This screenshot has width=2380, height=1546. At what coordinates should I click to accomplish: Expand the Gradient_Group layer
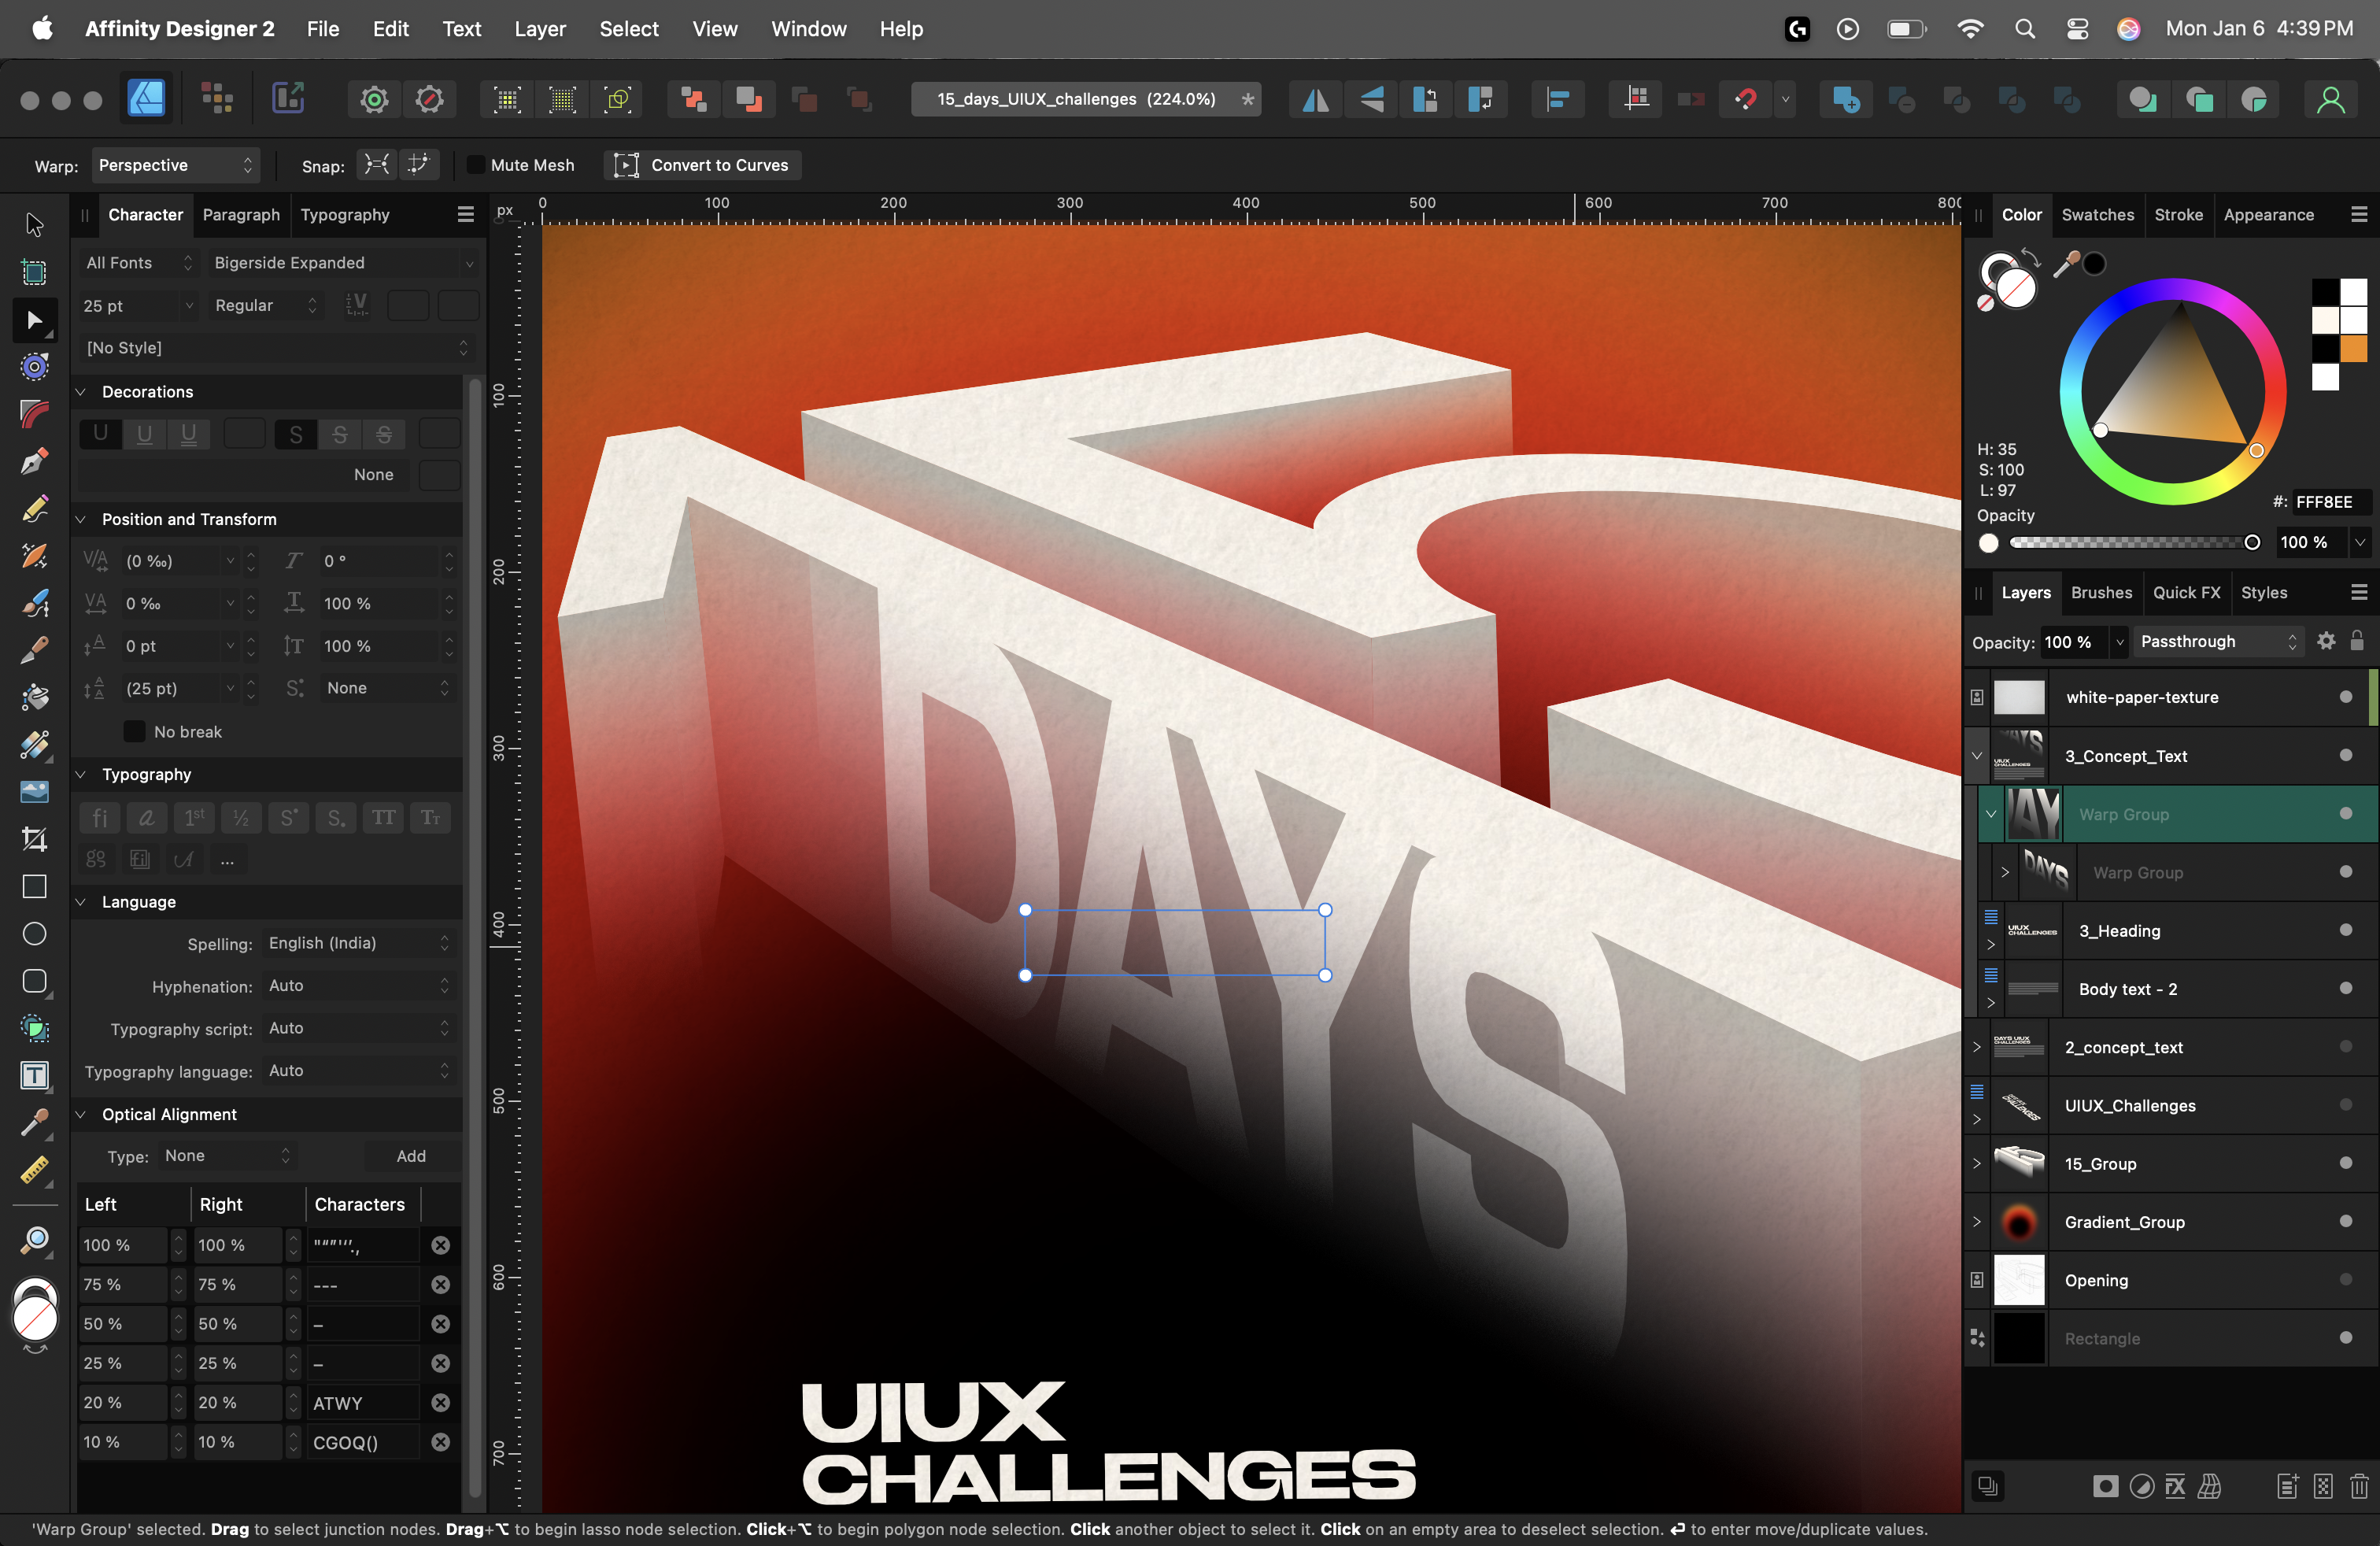1976,1221
